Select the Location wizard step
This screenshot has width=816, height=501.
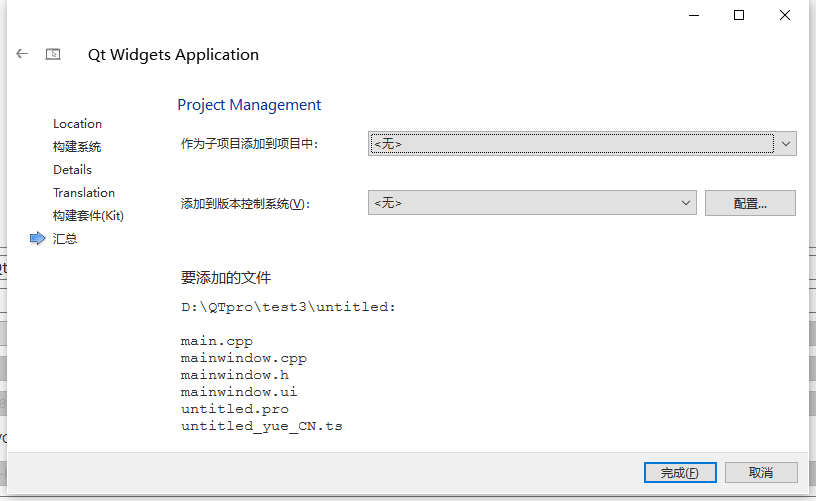[78, 124]
